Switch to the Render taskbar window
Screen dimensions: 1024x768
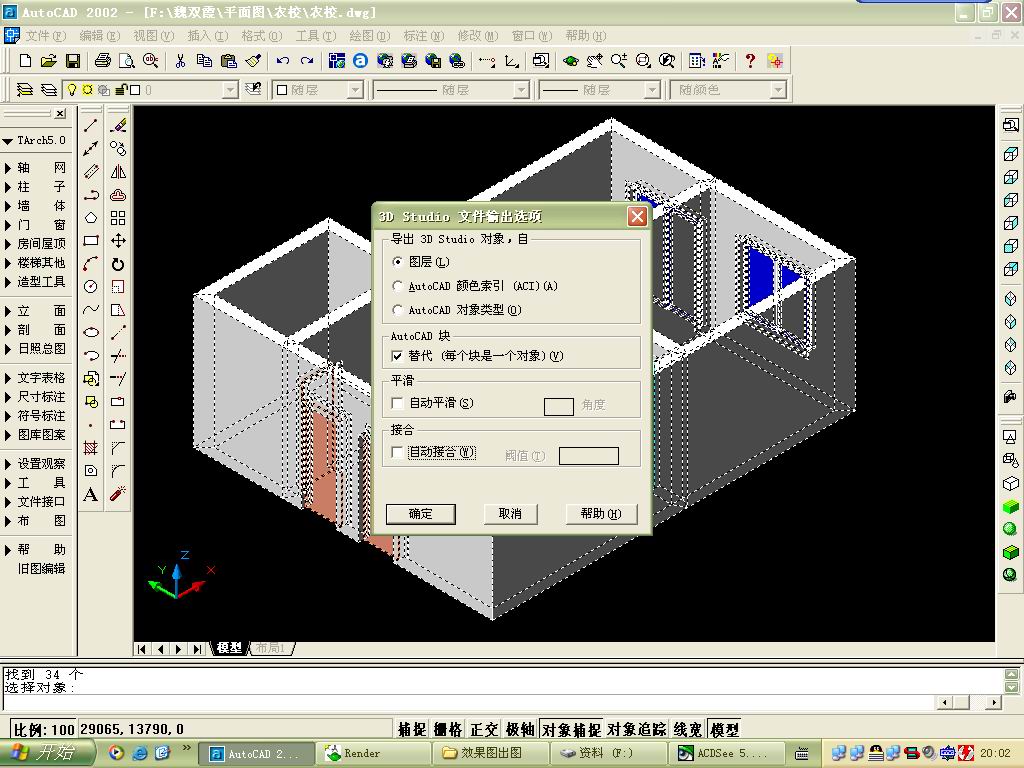tap(373, 754)
